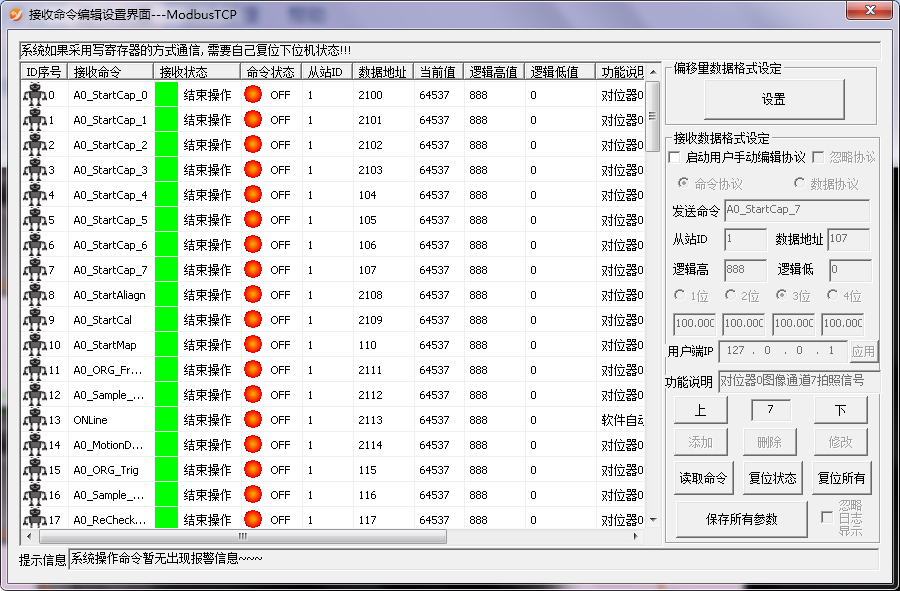Viewport: 900px width, 591px height.
Task: Click the red OFF indicator for A0_StartCal
Action: coord(253,320)
